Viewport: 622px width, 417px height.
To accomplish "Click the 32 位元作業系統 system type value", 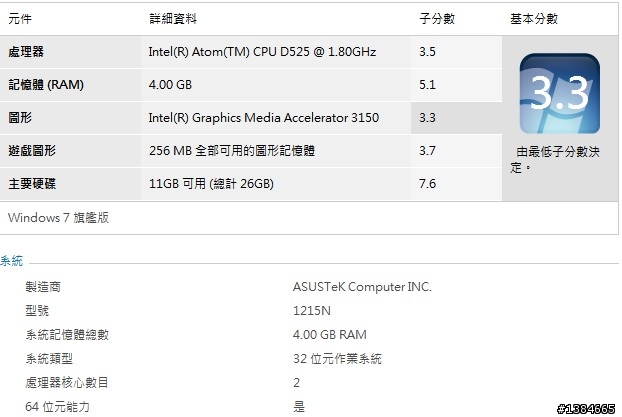I will (x=337, y=359).
